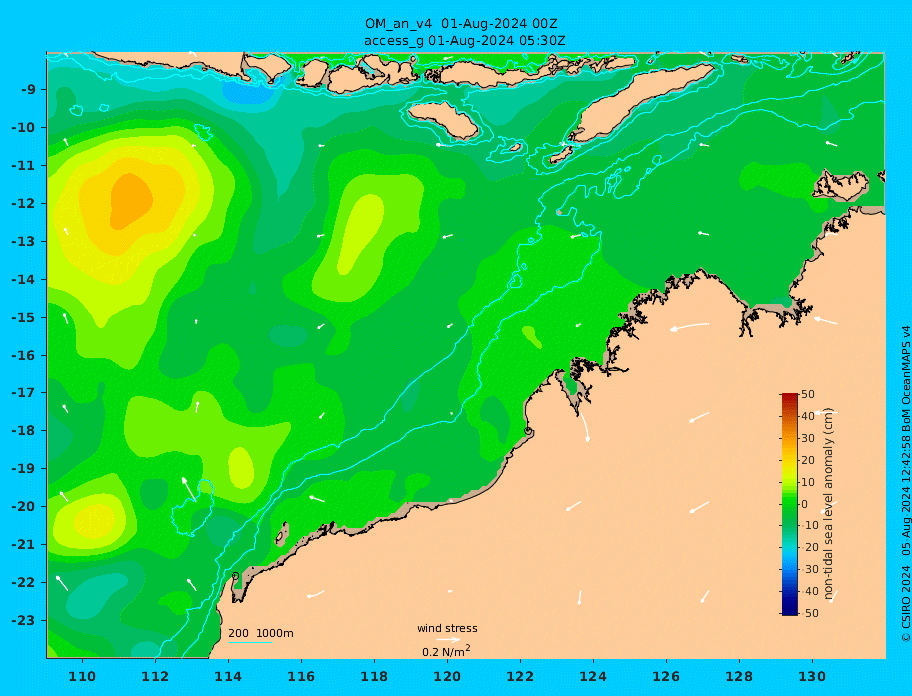
Task: Click the latitude label -12
Action: tap(24, 204)
